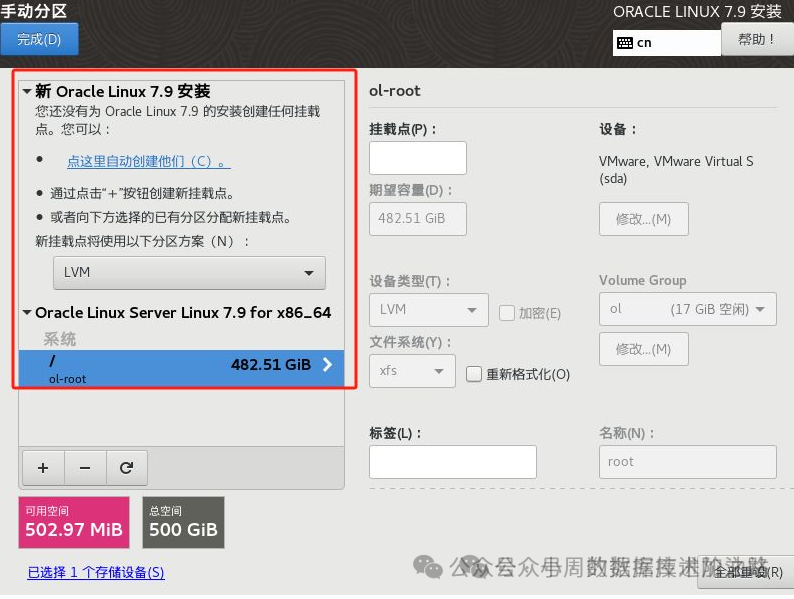The image size is (794, 599).
Task: Click the plus button to add mount point
Action: [44, 468]
